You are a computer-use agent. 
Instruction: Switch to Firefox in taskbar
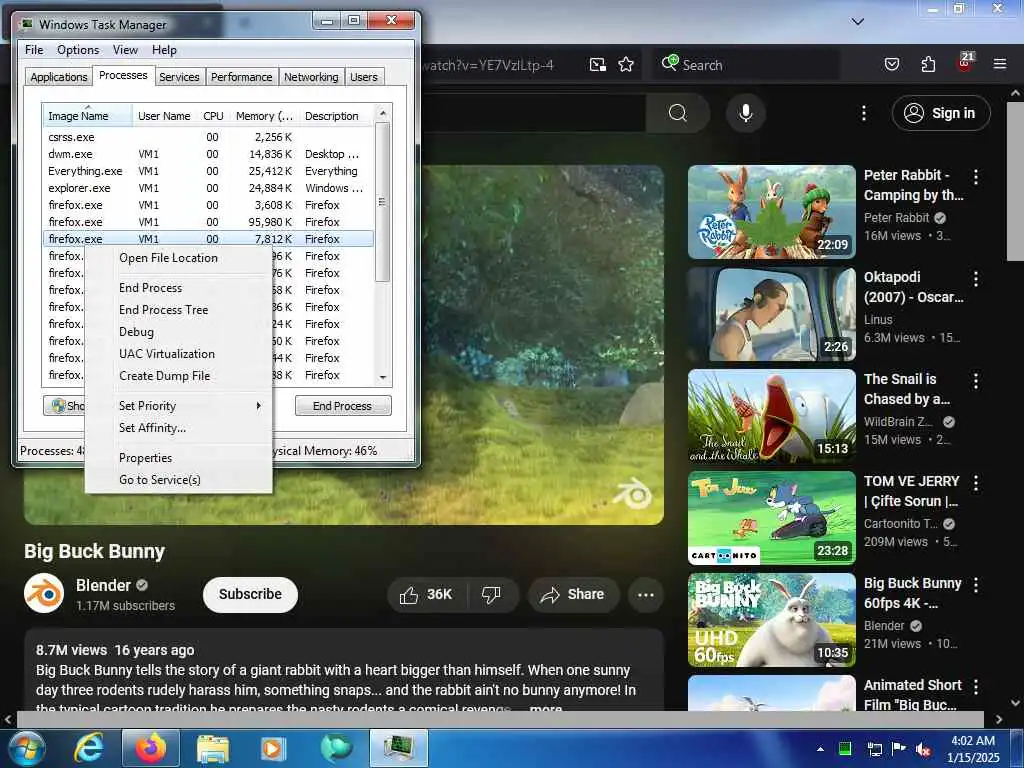pyautogui.click(x=151, y=748)
